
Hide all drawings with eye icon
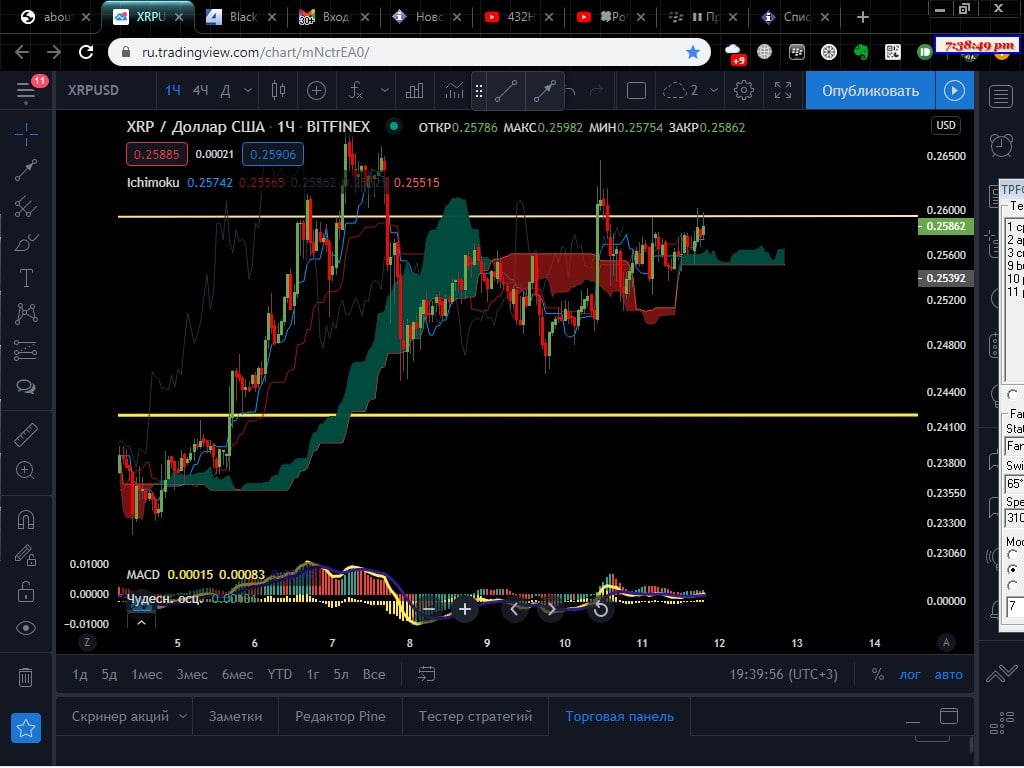point(26,628)
